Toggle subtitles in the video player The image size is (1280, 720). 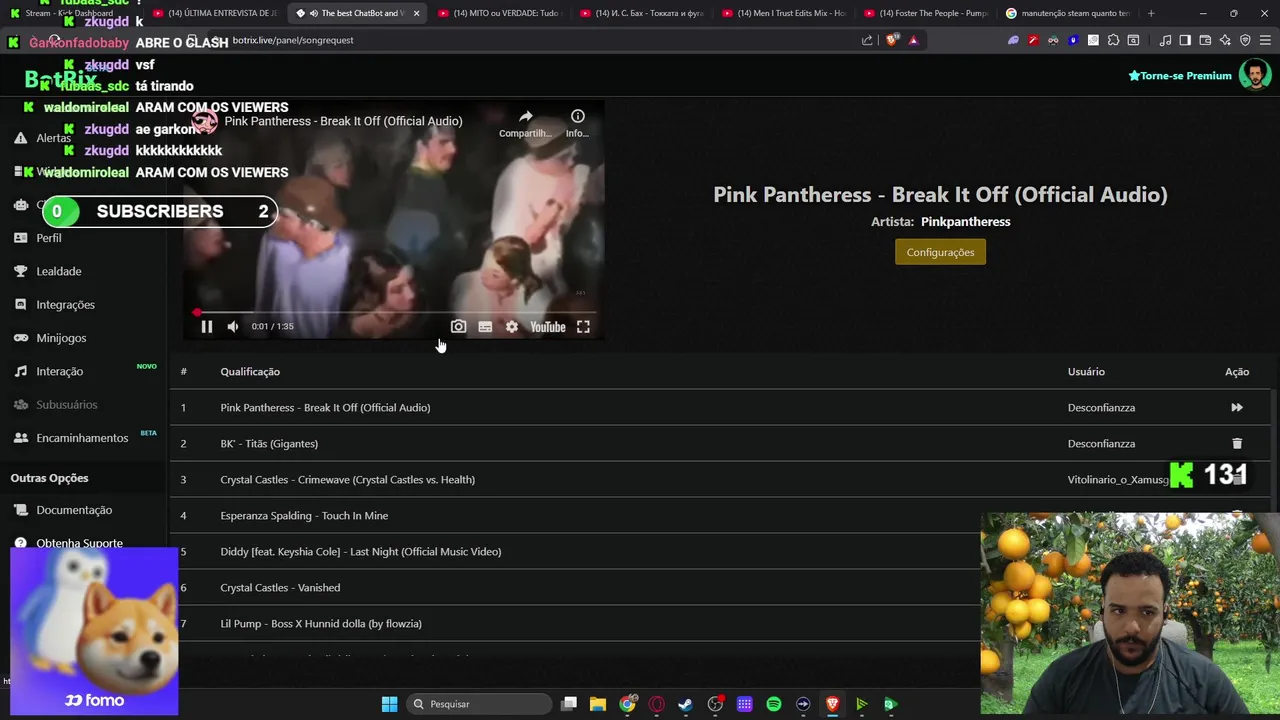pyautogui.click(x=485, y=327)
